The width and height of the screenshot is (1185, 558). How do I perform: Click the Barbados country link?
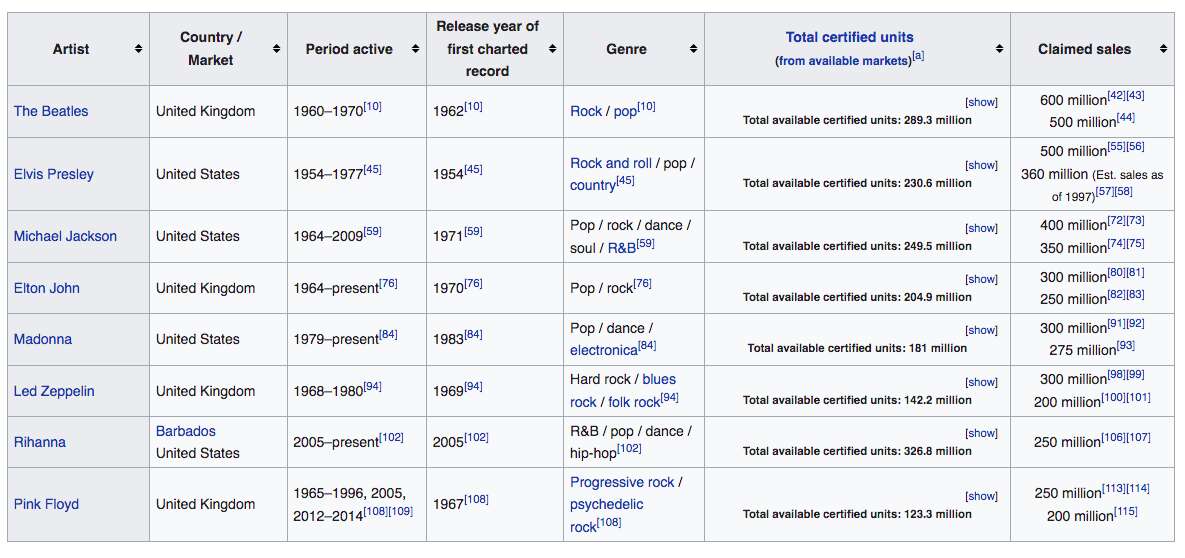(186, 431)
